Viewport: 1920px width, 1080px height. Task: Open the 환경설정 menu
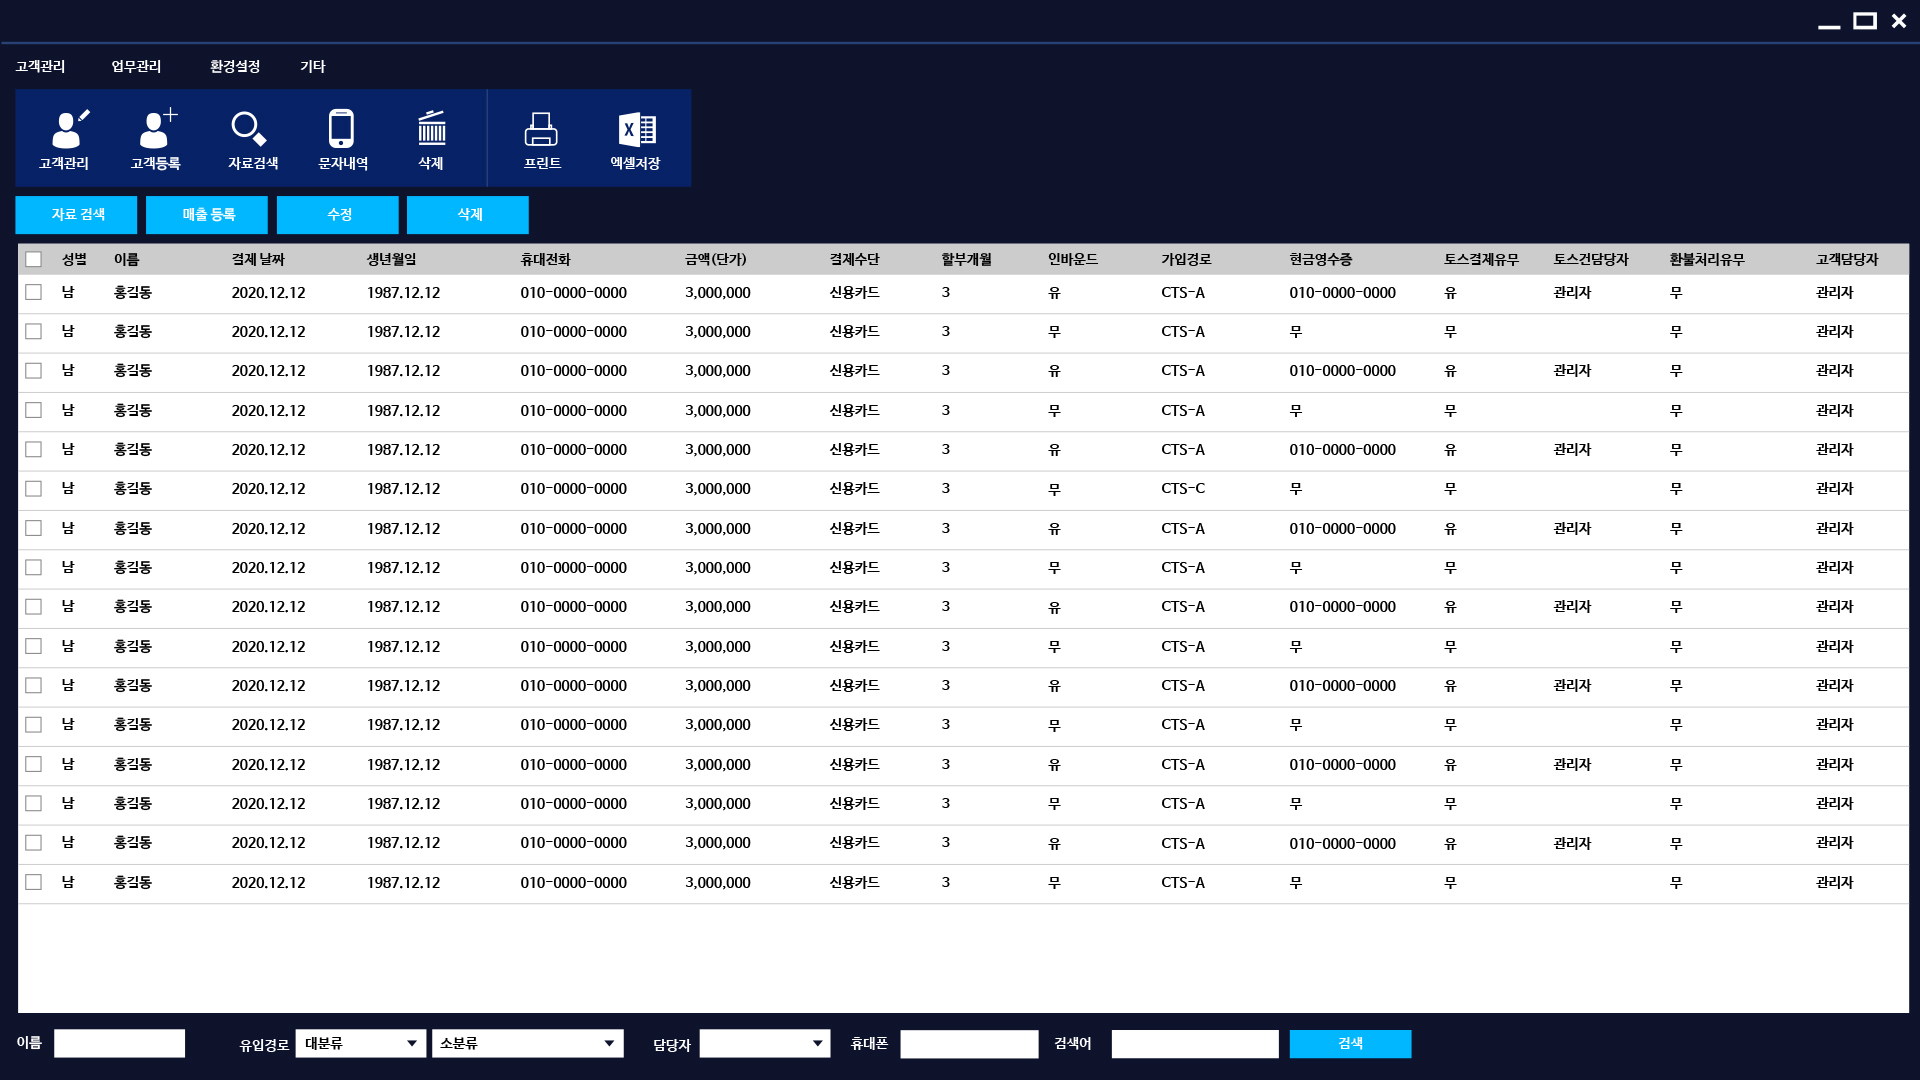(x=235, y=66)
